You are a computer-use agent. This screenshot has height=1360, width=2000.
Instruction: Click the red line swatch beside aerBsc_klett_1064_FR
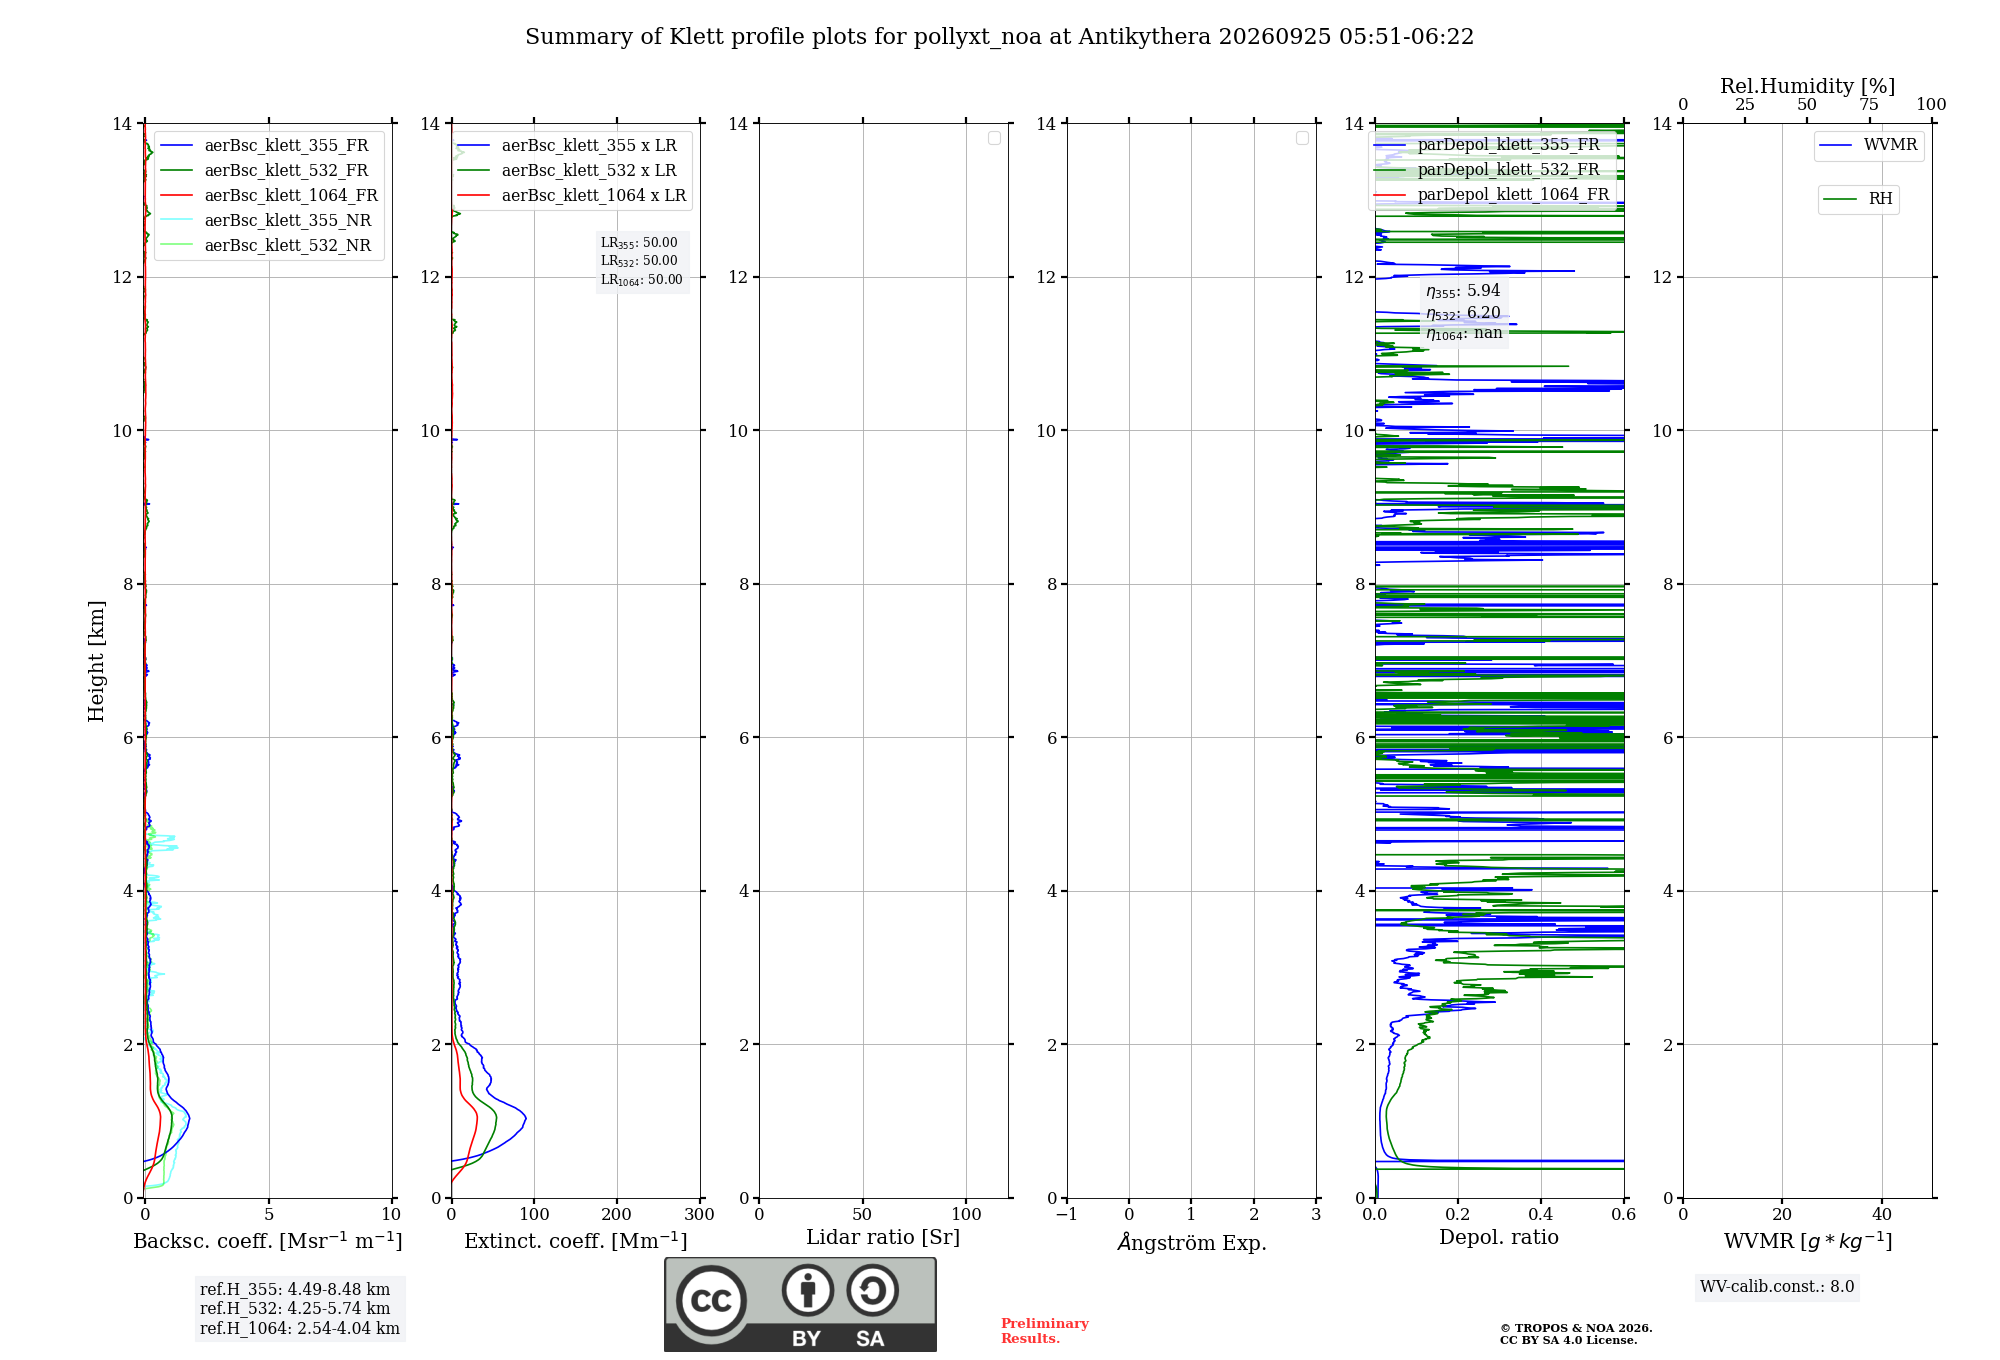(177, 195)
